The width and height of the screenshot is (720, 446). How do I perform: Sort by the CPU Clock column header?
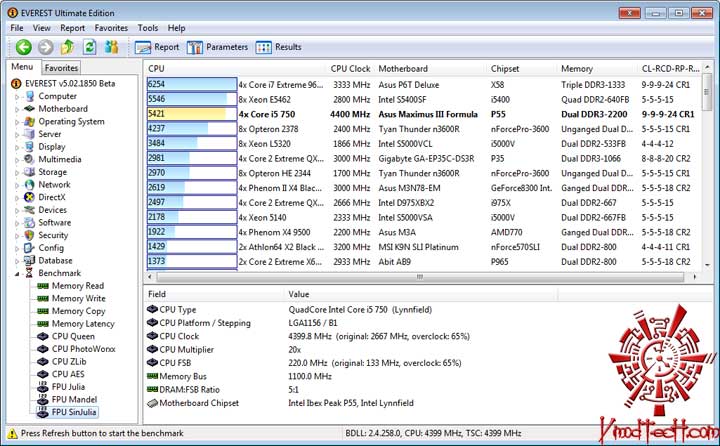[350, 69]
